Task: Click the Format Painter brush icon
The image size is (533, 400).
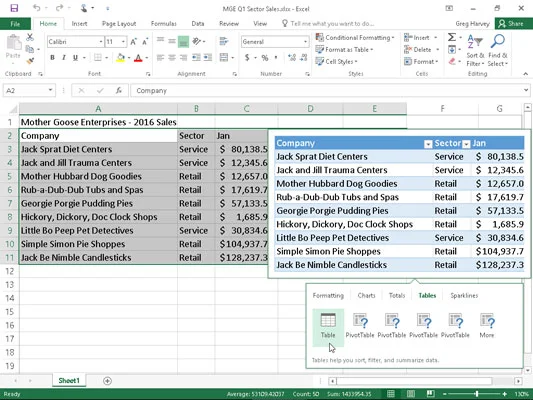Action: (30, 61)
